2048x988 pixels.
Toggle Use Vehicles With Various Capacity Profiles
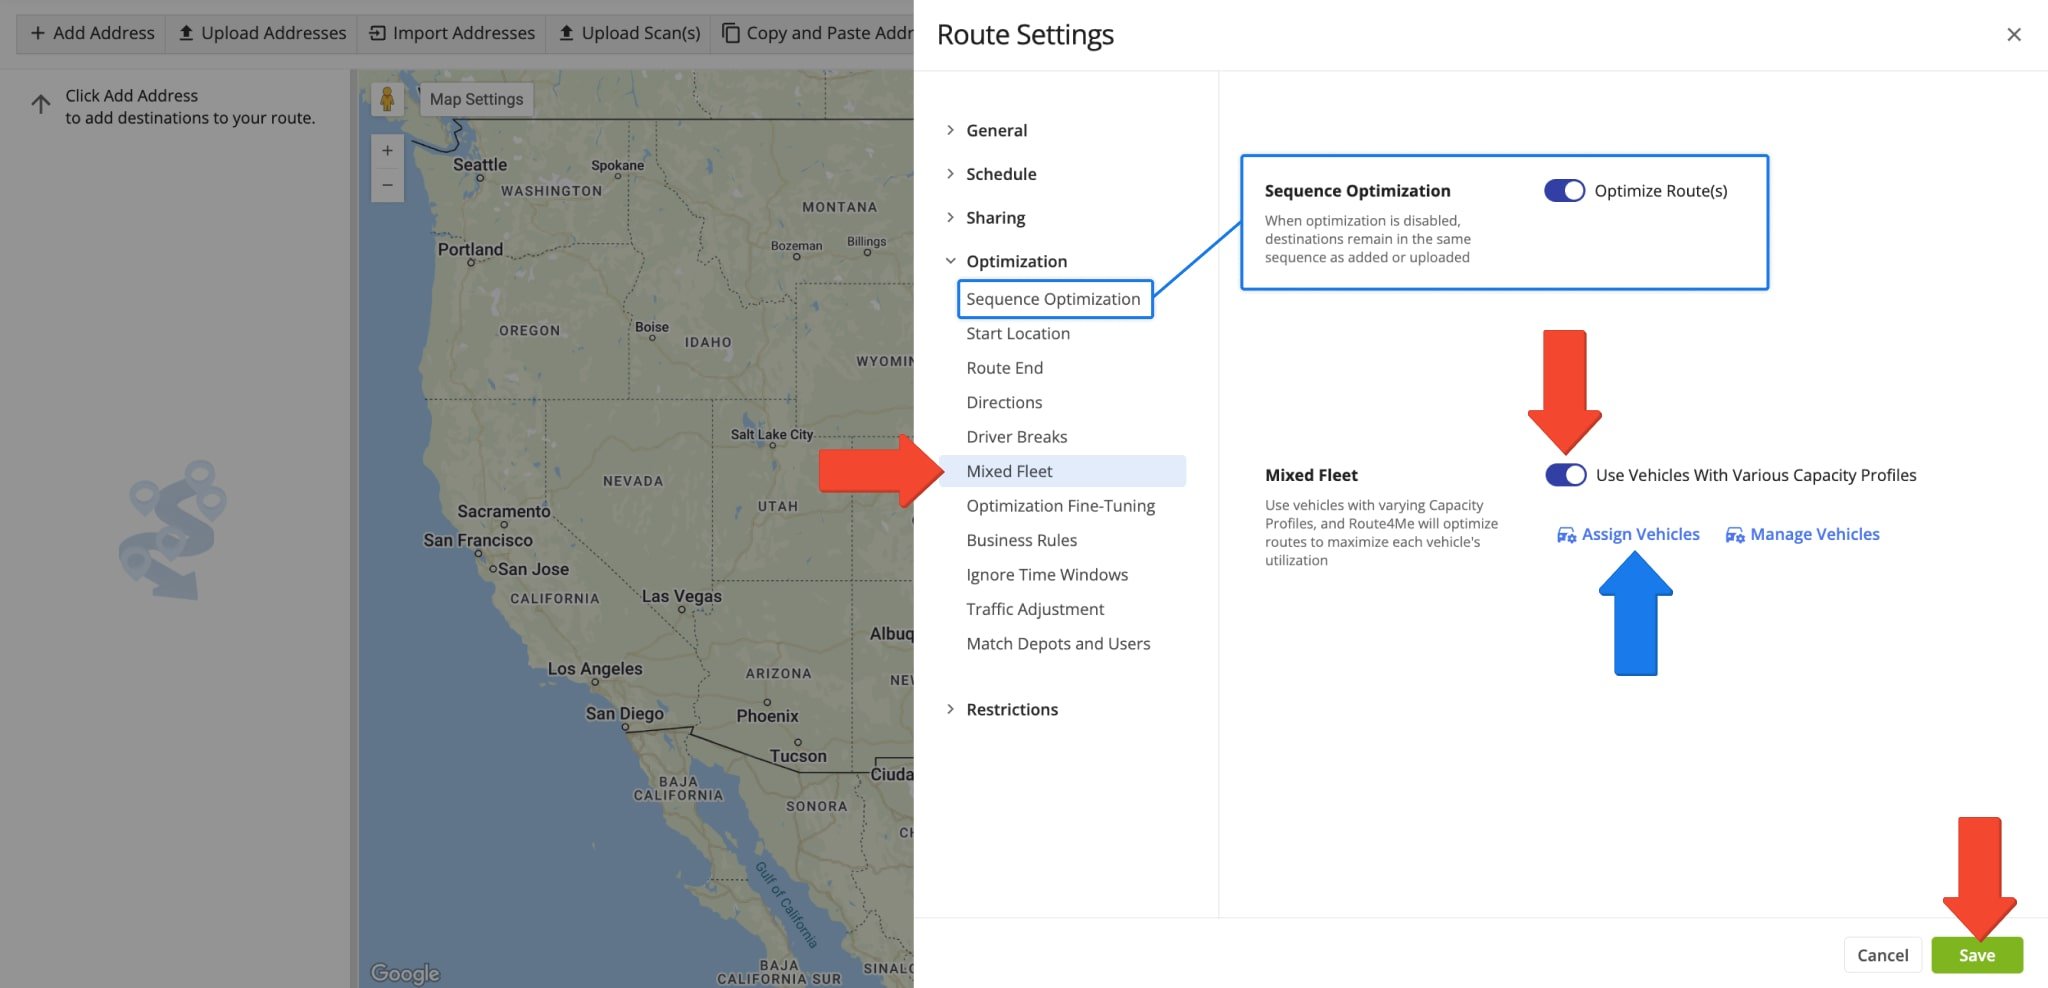[x=1565, y=475]
